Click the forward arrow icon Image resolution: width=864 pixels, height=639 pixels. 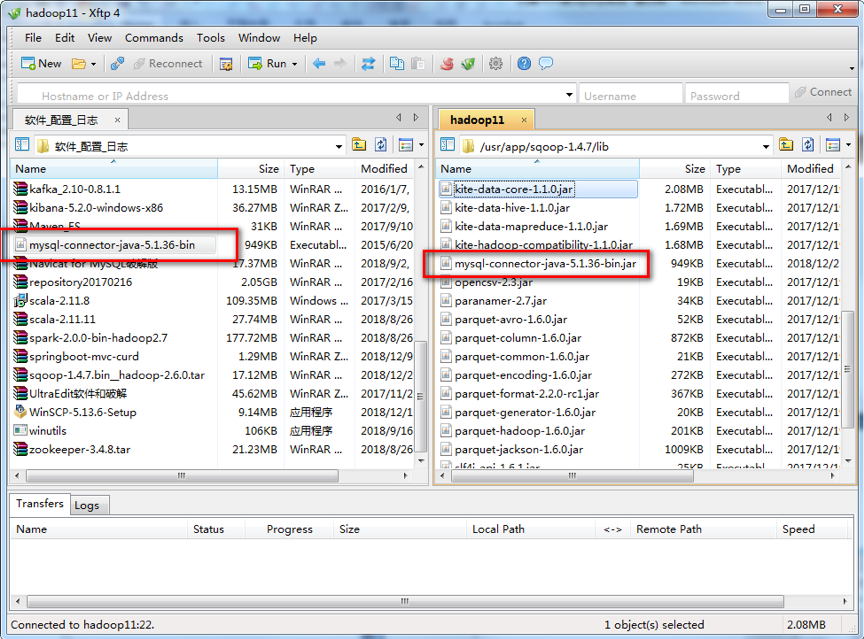point(341,63)
